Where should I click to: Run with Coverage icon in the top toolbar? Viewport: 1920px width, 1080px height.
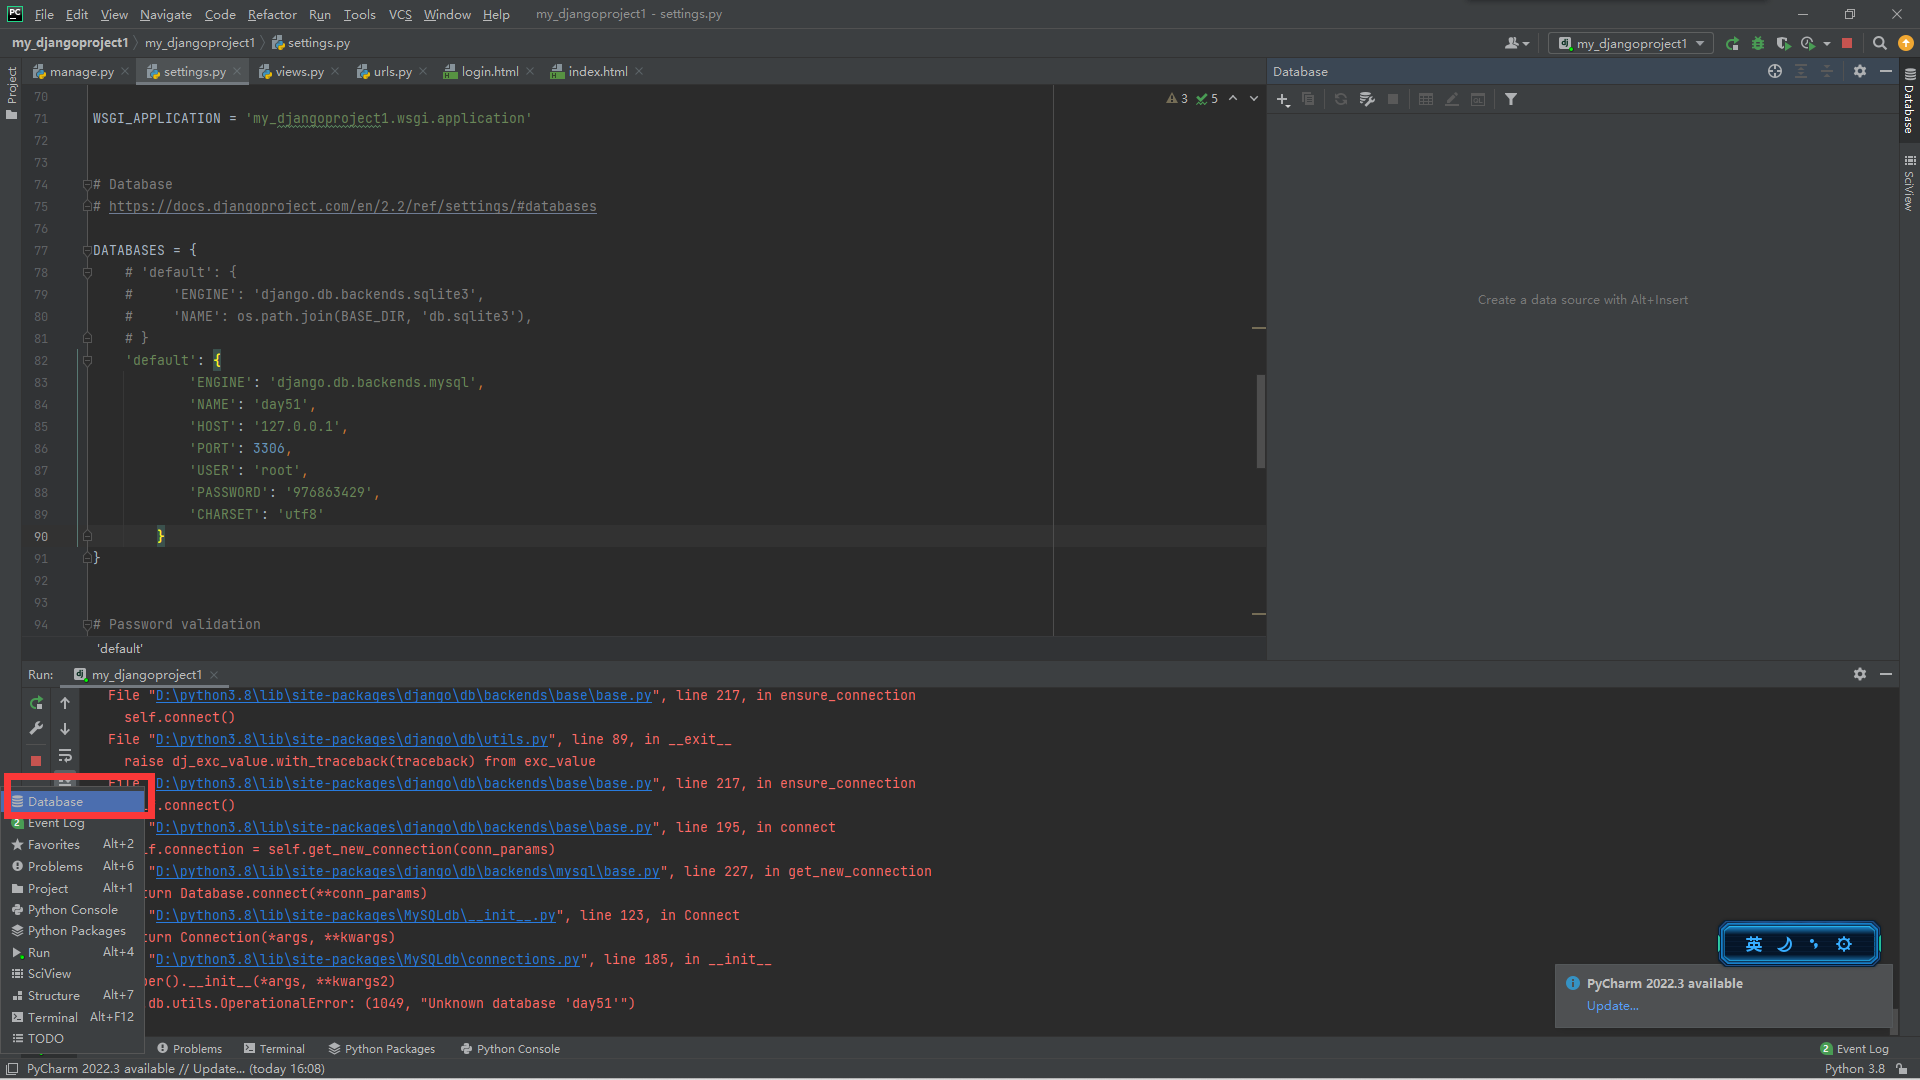point(1783,43)
